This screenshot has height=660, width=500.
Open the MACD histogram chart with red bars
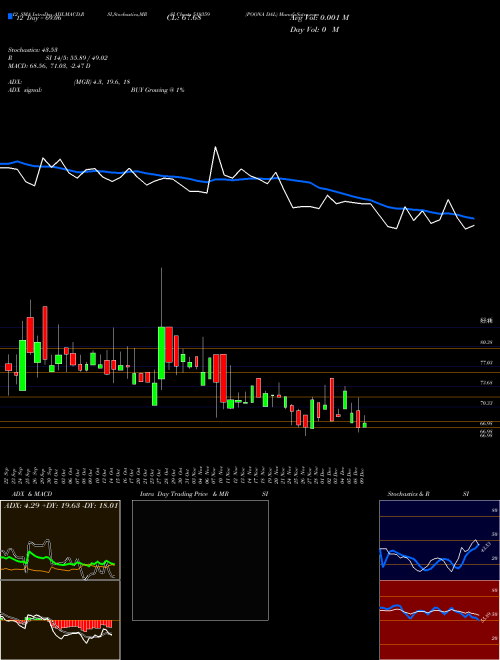click(x=60, y=620)
